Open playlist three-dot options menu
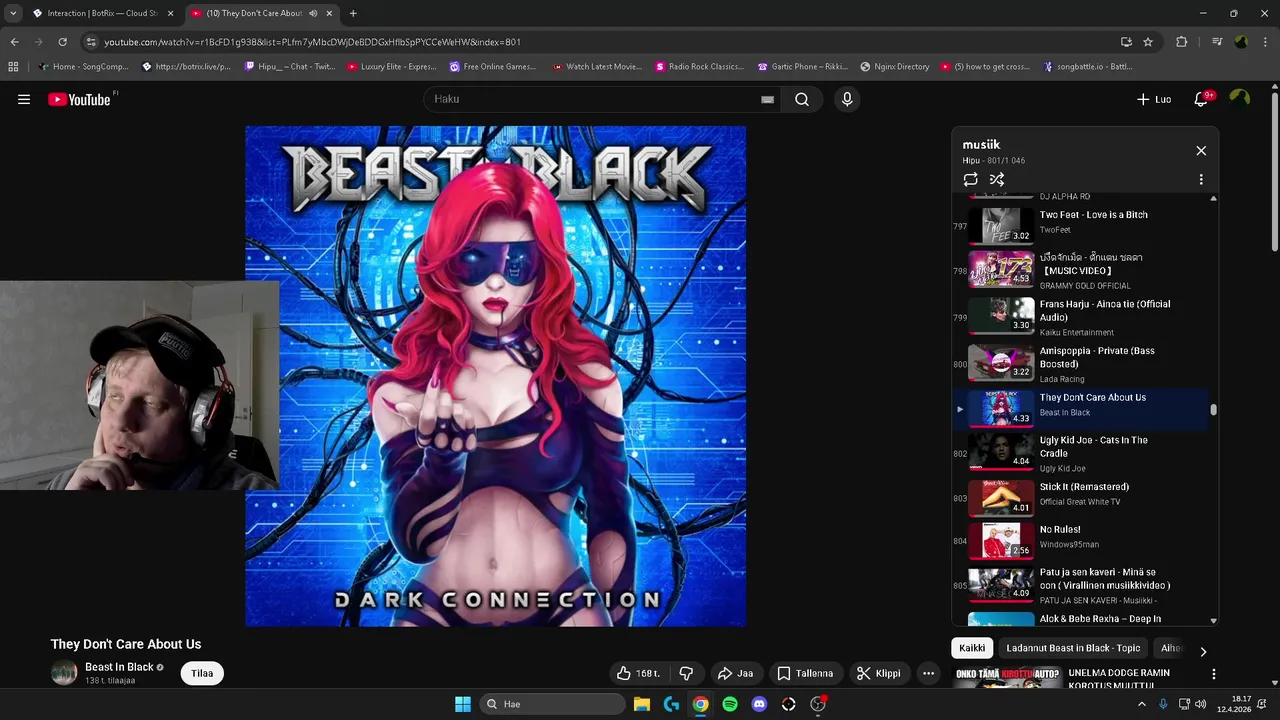Viewport: 1280px width, 720px height. (x=1201, y=179)
